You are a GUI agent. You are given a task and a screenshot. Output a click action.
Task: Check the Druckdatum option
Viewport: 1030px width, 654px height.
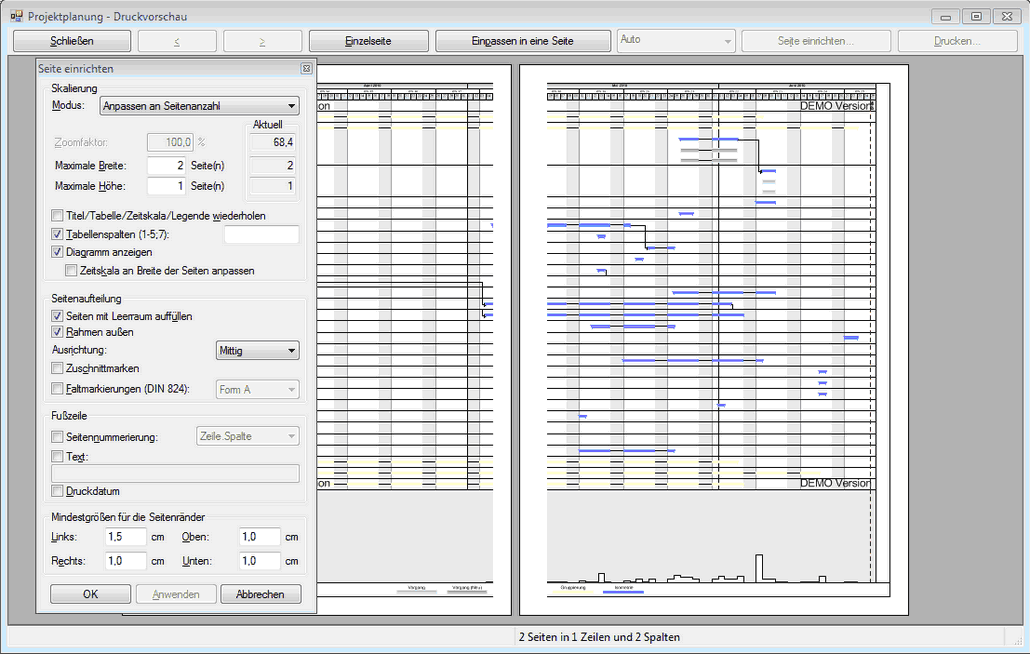57,492
